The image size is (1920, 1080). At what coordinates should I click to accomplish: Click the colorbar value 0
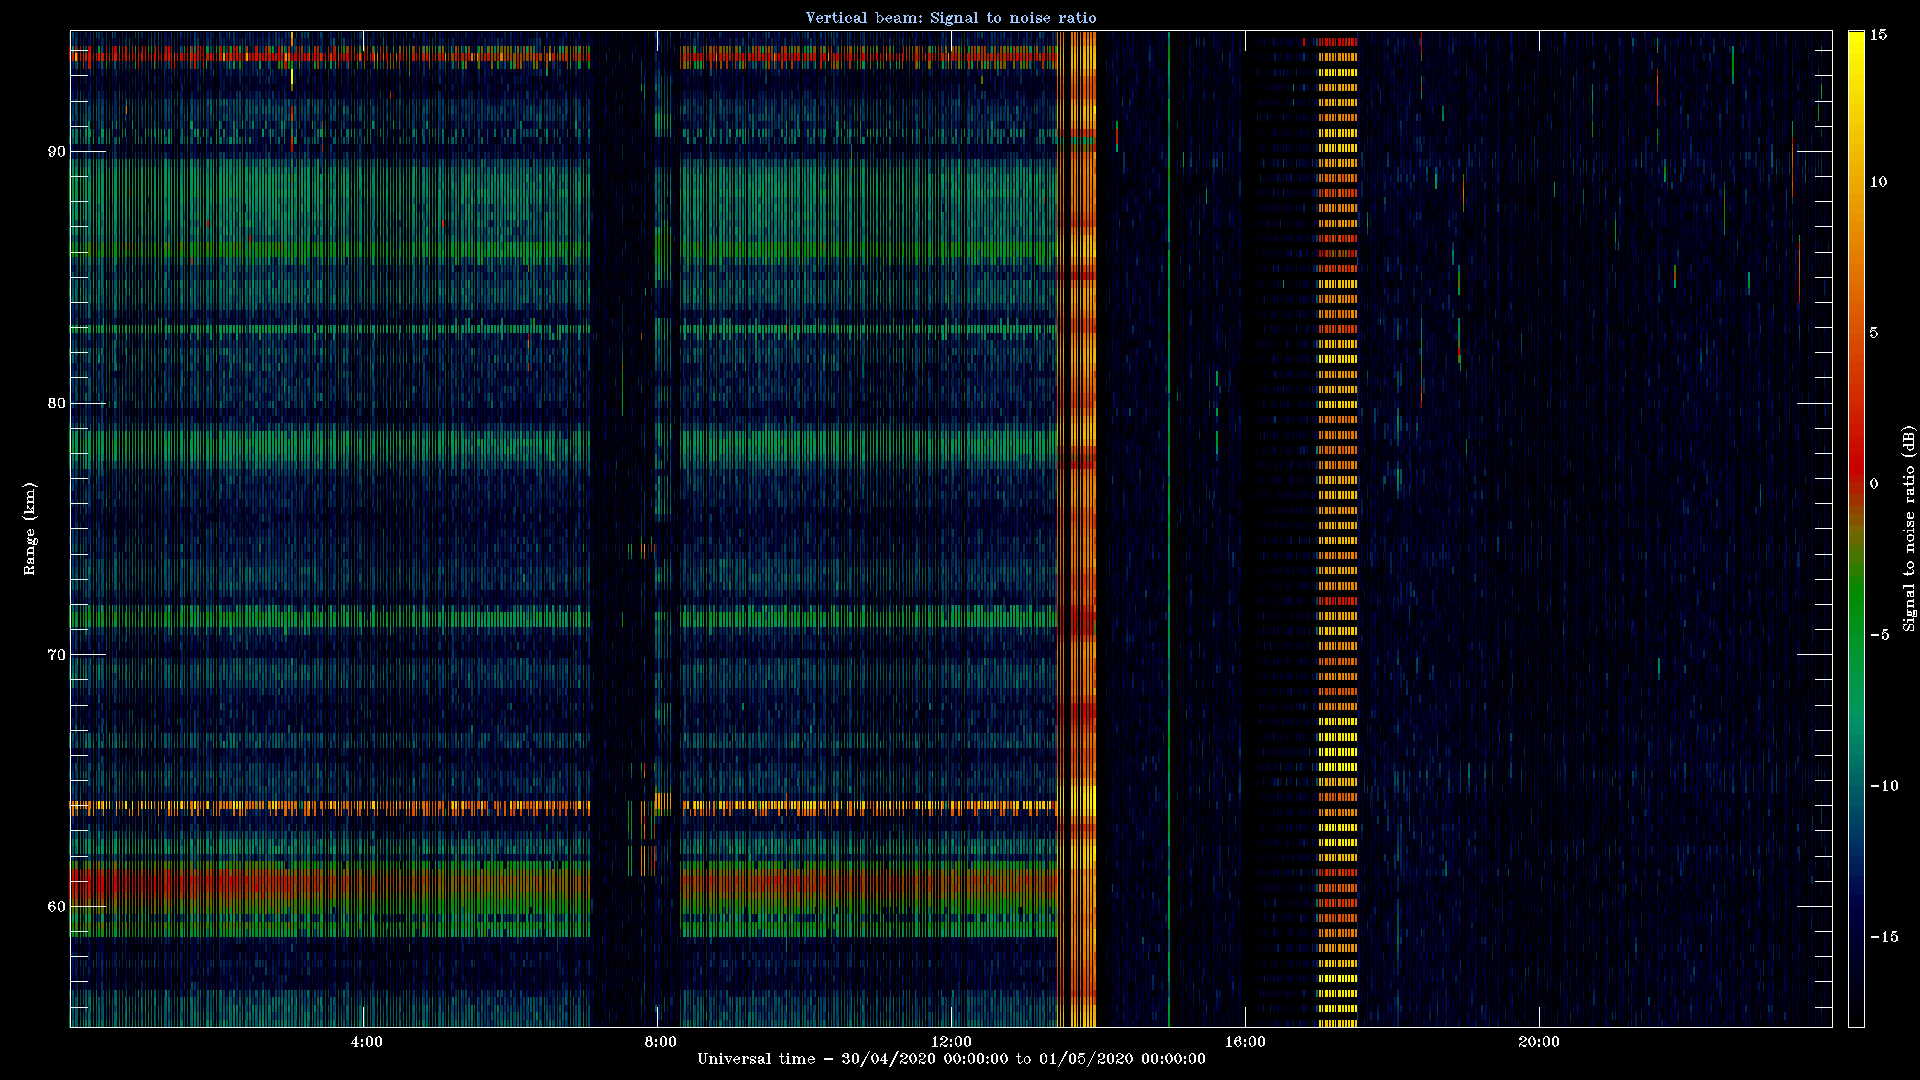click(1875, 483)
